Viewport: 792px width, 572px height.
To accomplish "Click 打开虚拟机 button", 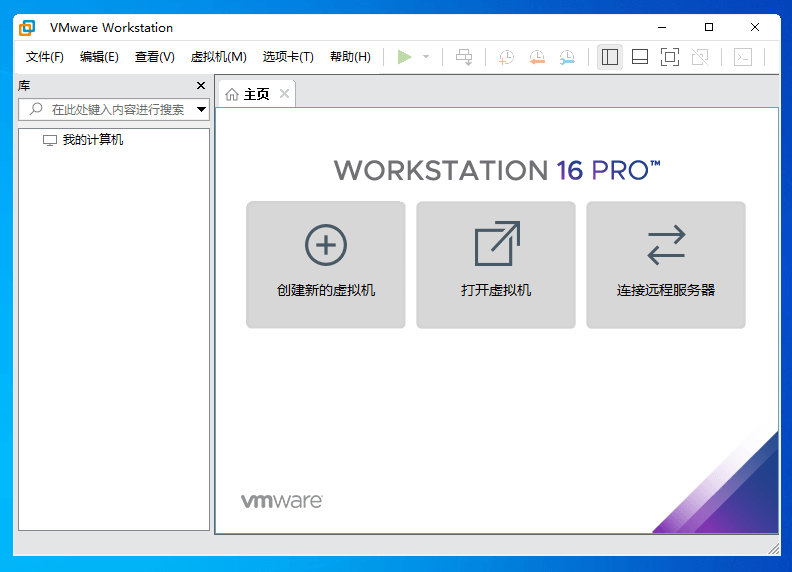I will pyautogui.click(x=496, y=265).
